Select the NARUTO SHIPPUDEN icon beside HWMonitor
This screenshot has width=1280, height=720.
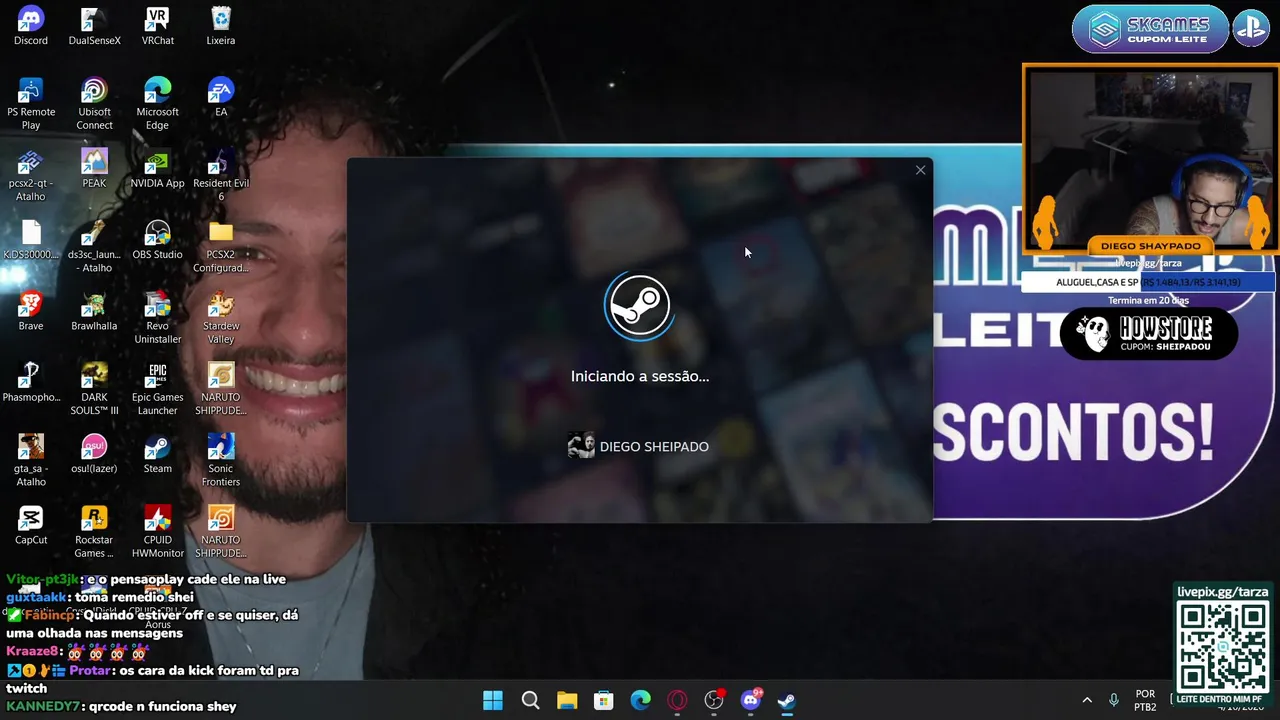pyautogui.click(x=221, y=531)
